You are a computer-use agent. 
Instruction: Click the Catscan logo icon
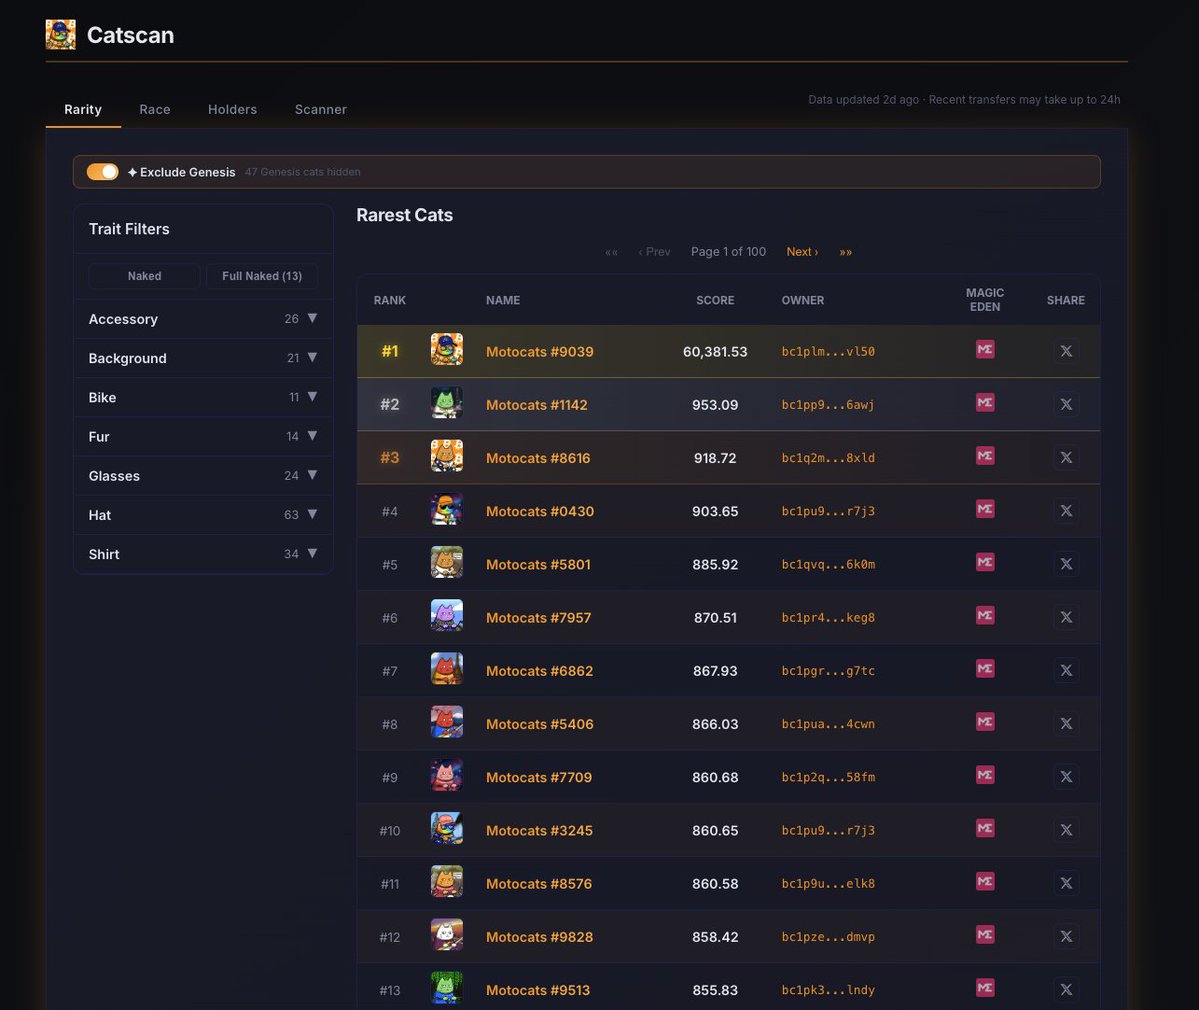tap(60, 34)
